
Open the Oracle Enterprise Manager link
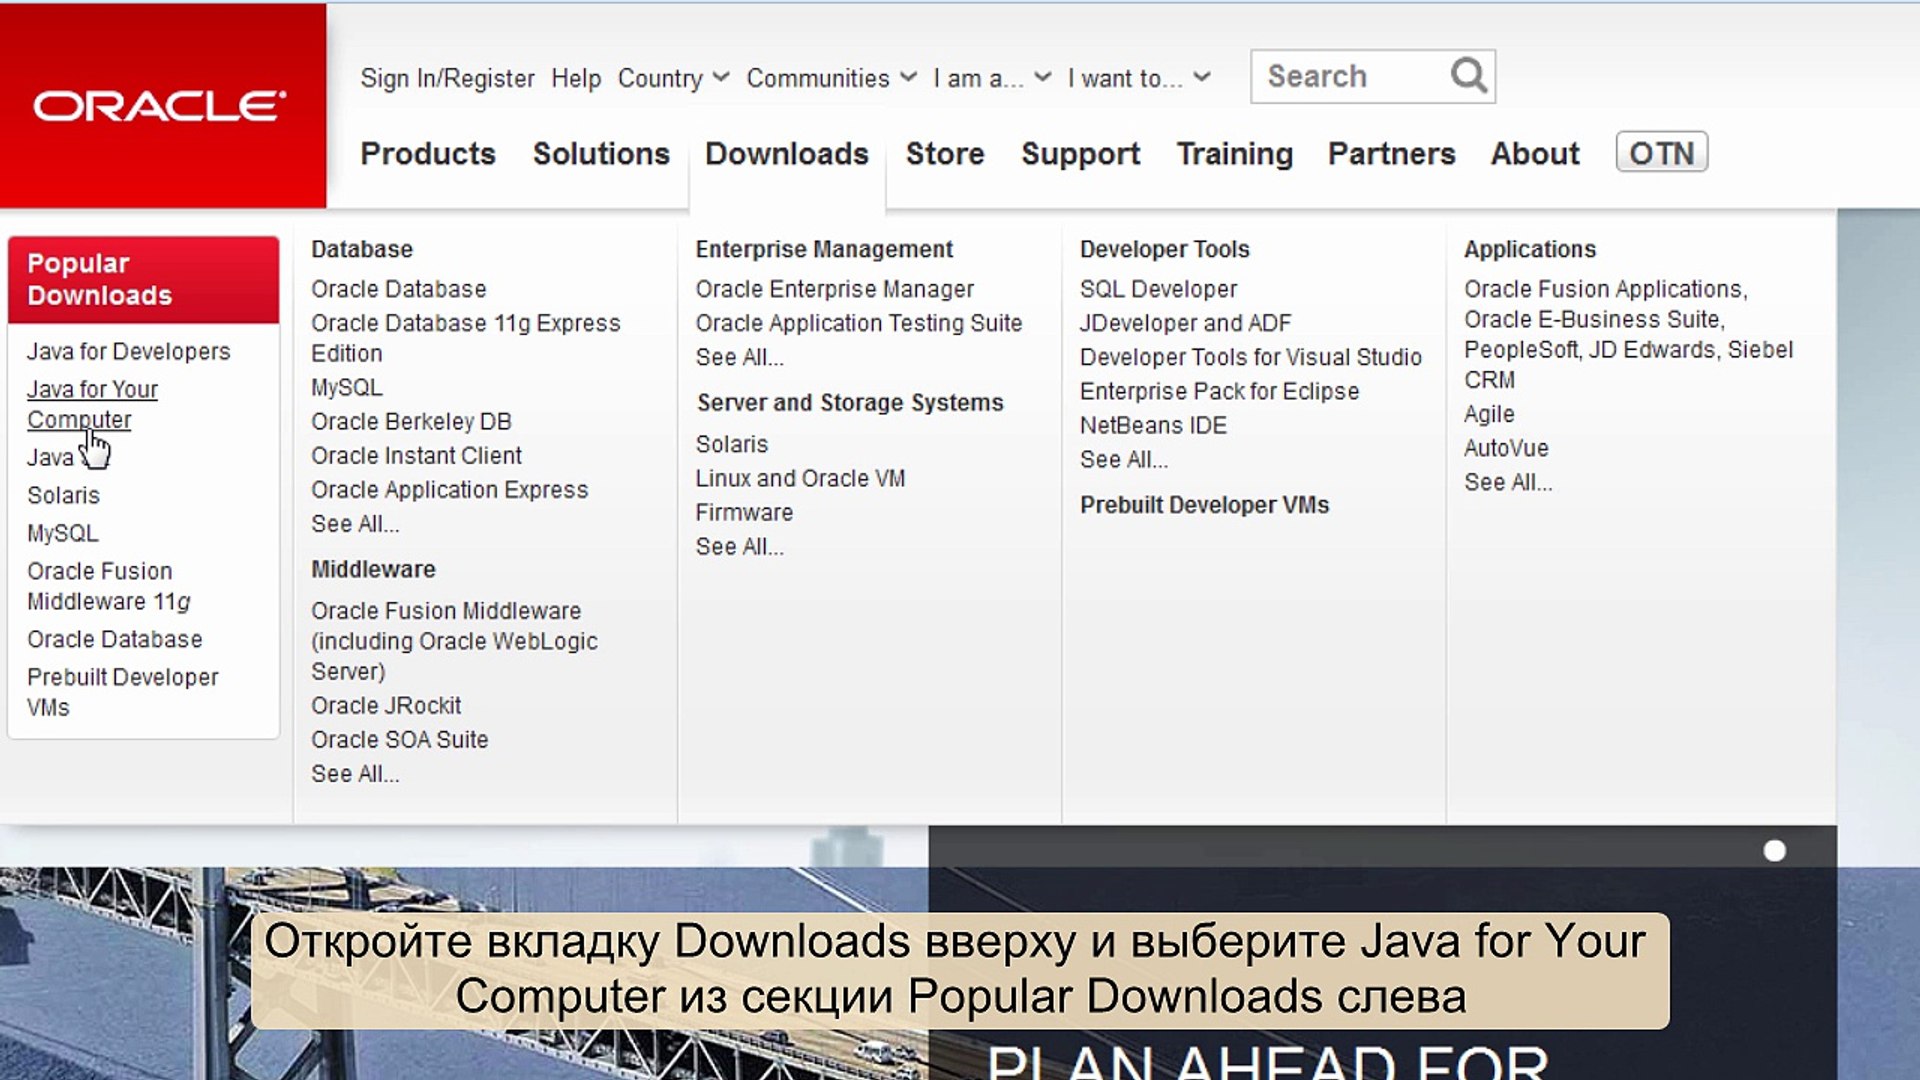(x=834, y=289)
